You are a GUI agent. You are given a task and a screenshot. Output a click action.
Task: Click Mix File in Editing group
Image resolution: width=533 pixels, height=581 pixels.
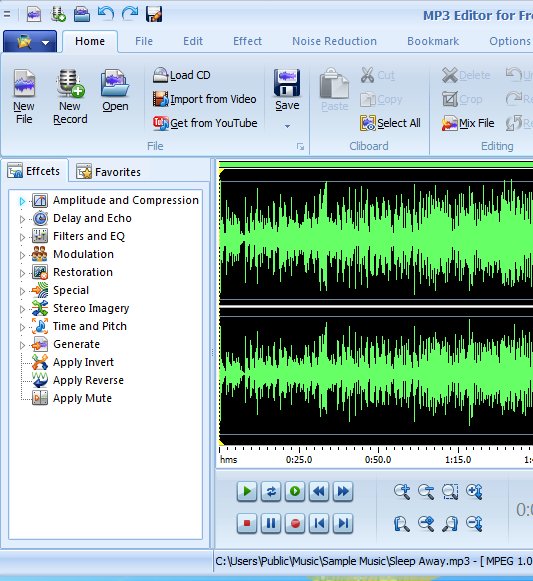[x=468, y=123]
